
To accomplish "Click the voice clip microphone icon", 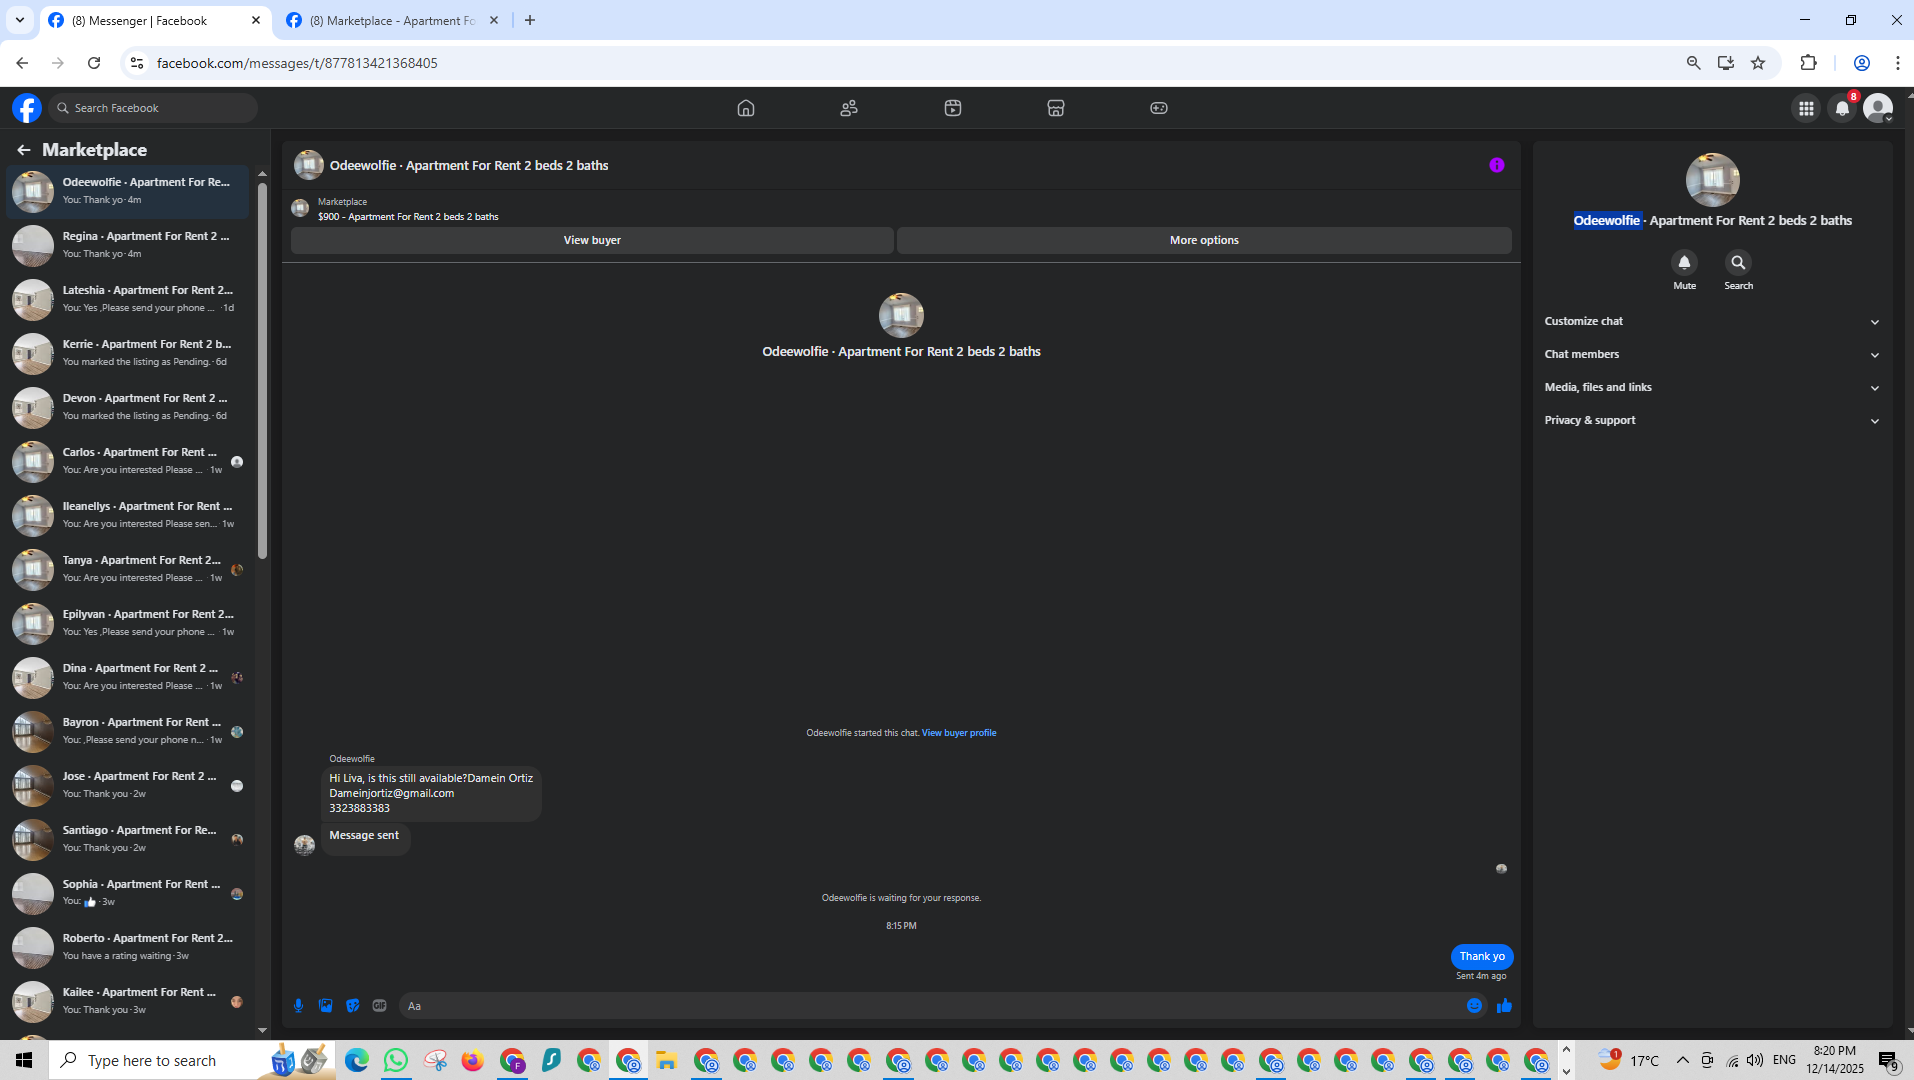I will (298, 1006).
